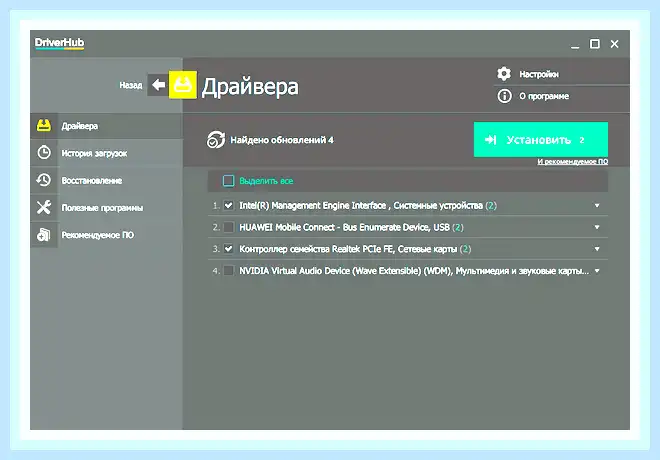Click the Драйвера sidebar icon
Viewport: 660px width, 460px height.
coord(44,125)
